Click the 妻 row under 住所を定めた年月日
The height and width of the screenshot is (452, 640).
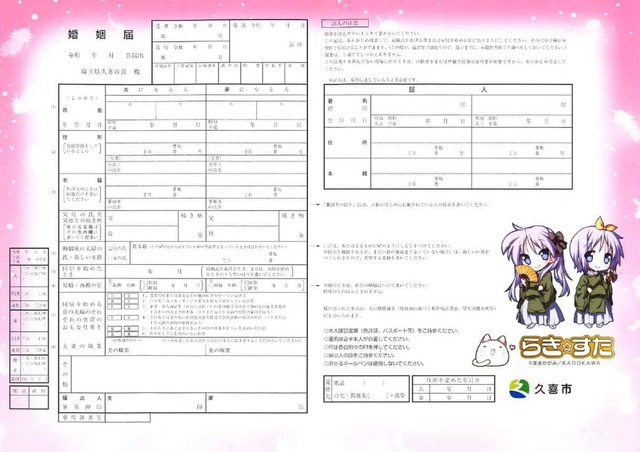(453, 397)
